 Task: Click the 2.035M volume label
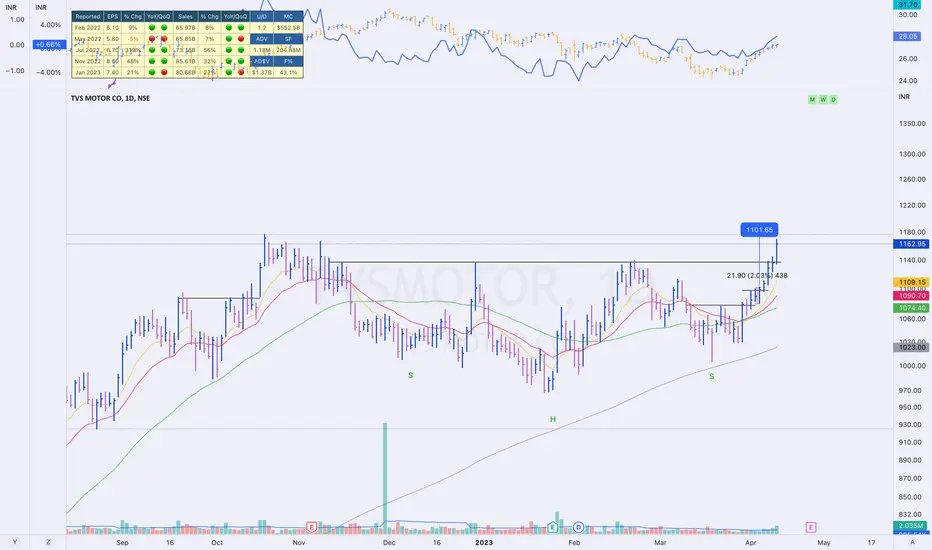pyautogui.click(x=911, y=526)
